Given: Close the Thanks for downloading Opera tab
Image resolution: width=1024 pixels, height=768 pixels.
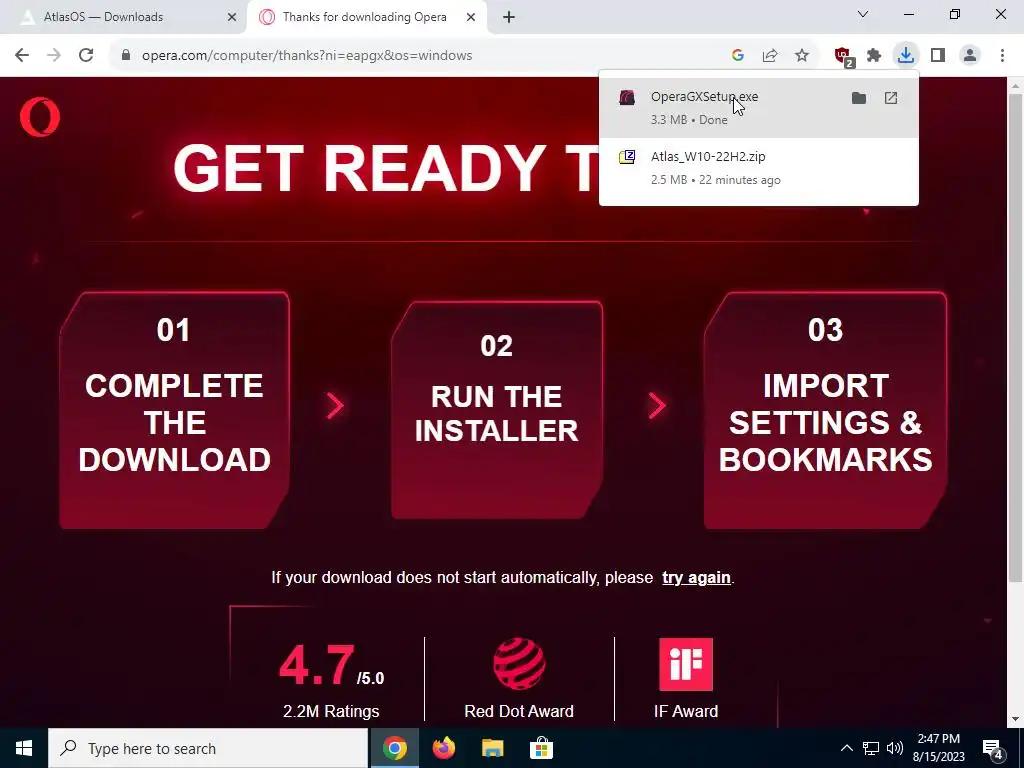Looking at the screenshot, I should 471,17.
